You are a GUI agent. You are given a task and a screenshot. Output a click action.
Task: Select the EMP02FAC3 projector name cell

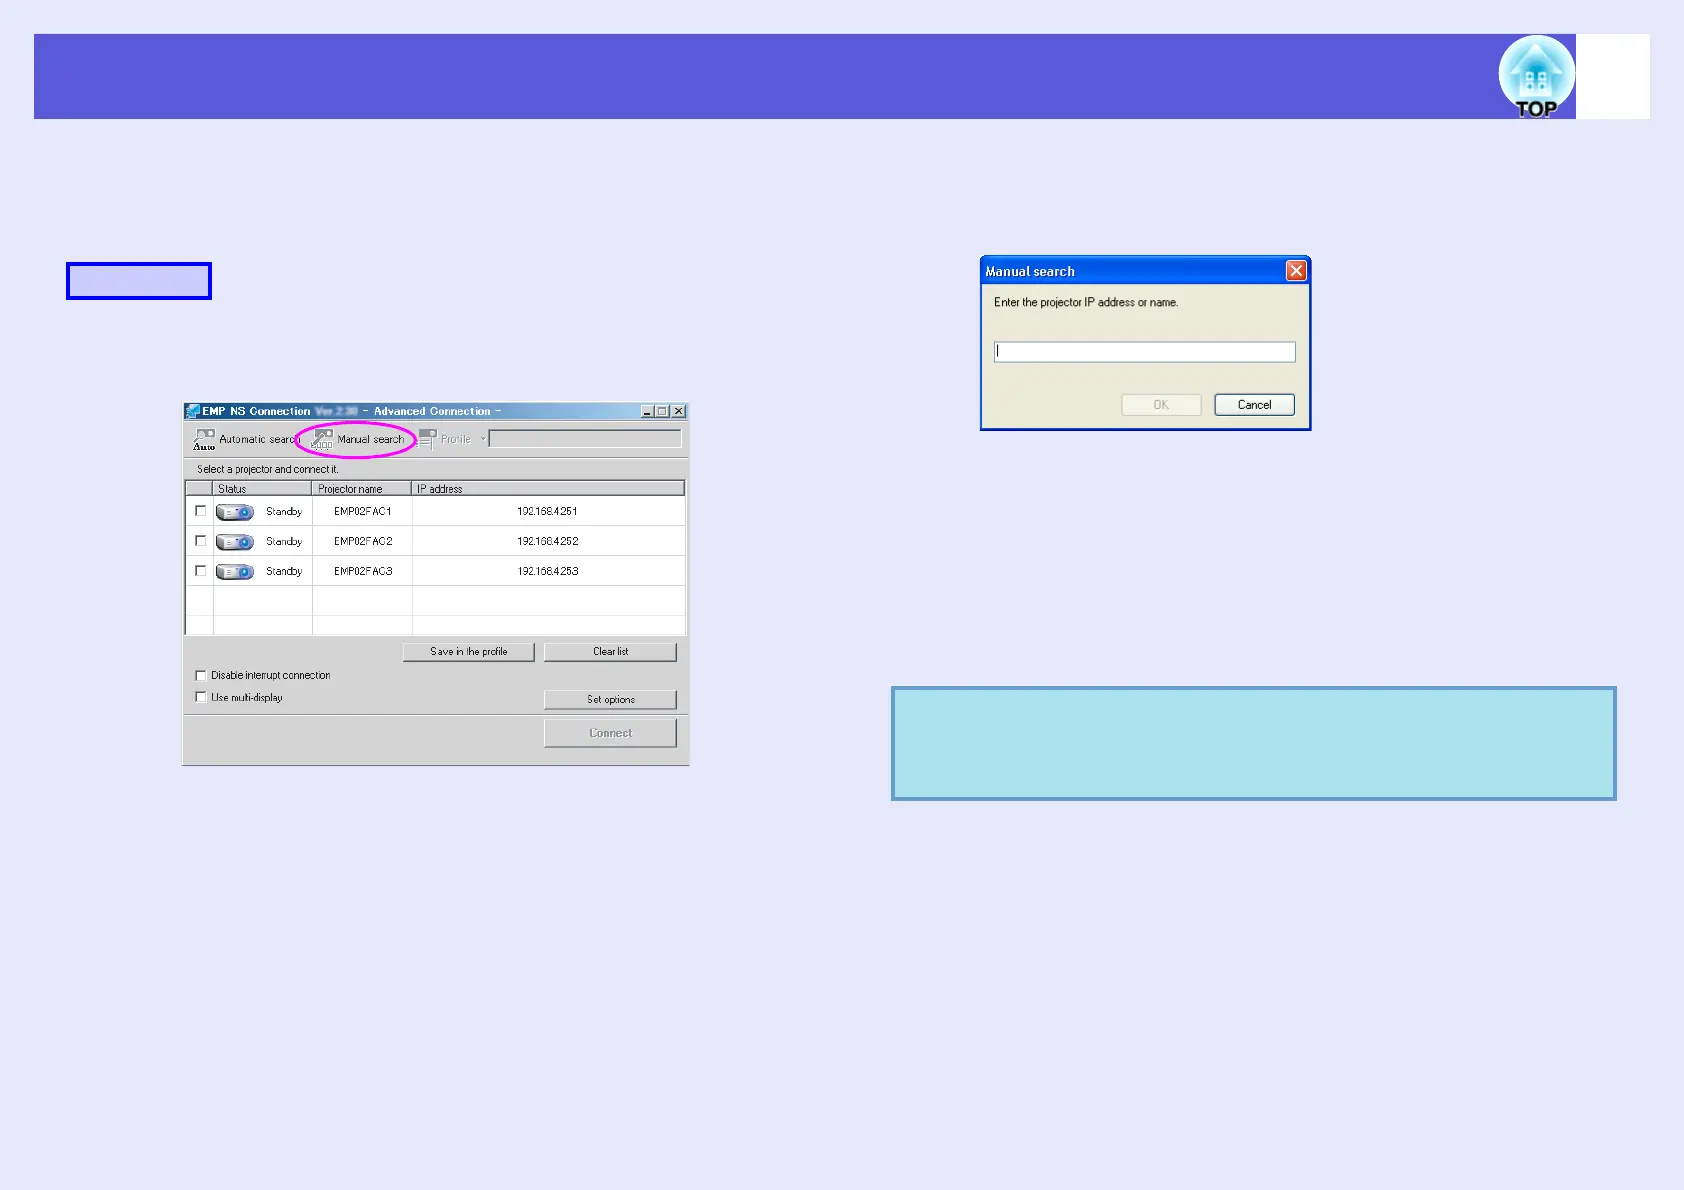pos(362,571)
